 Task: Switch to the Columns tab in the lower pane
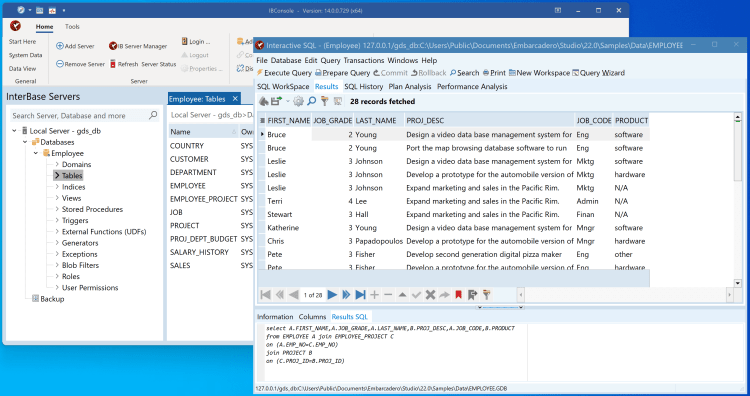(312, 317)
